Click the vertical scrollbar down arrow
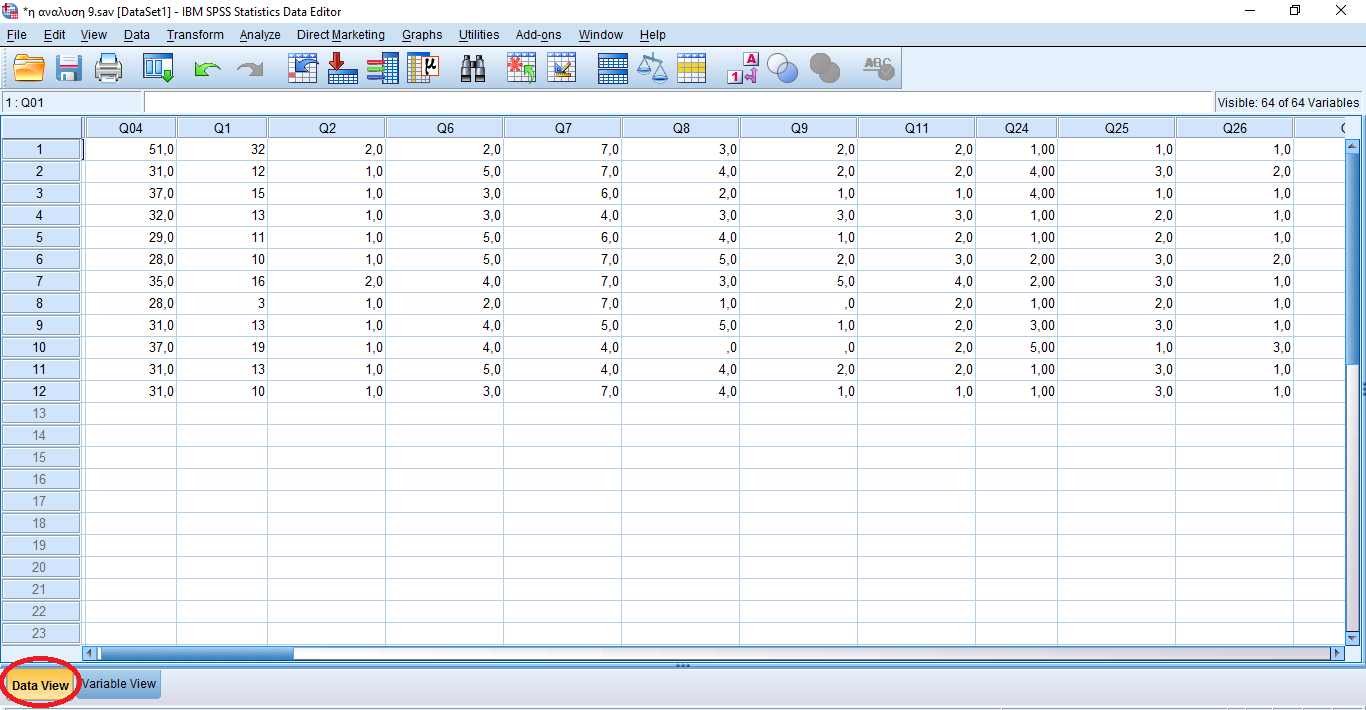Image resolution: width=1366 pixels, height=710 pixels. (1353, 637)
